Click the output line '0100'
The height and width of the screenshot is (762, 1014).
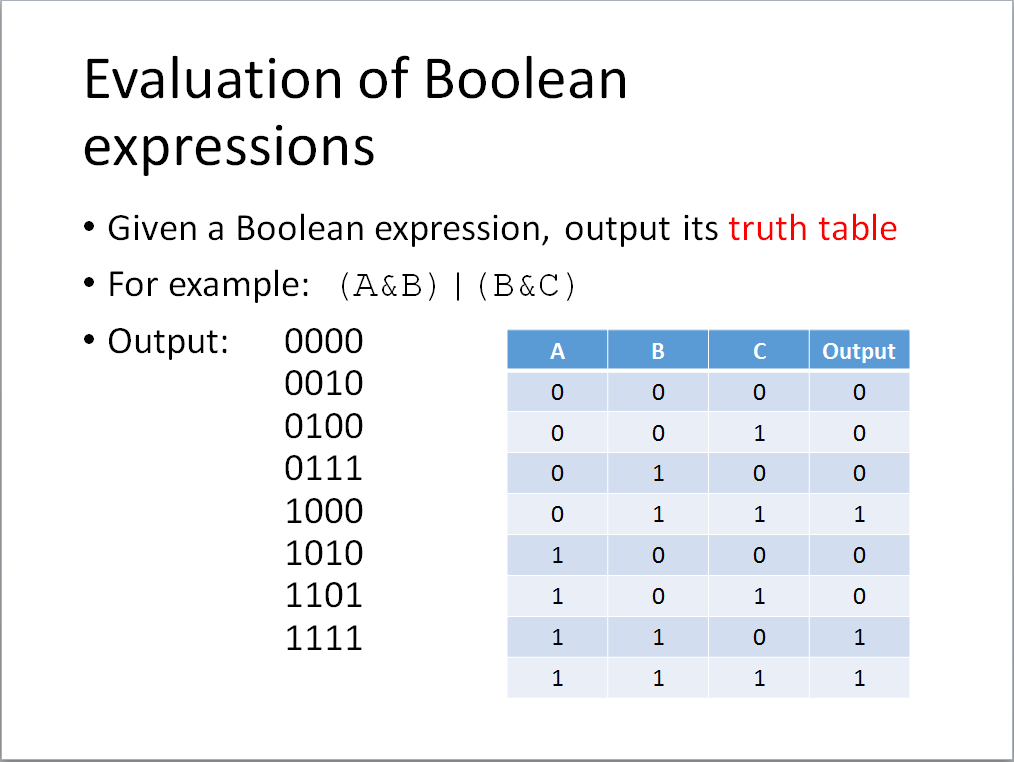[324, 427]
